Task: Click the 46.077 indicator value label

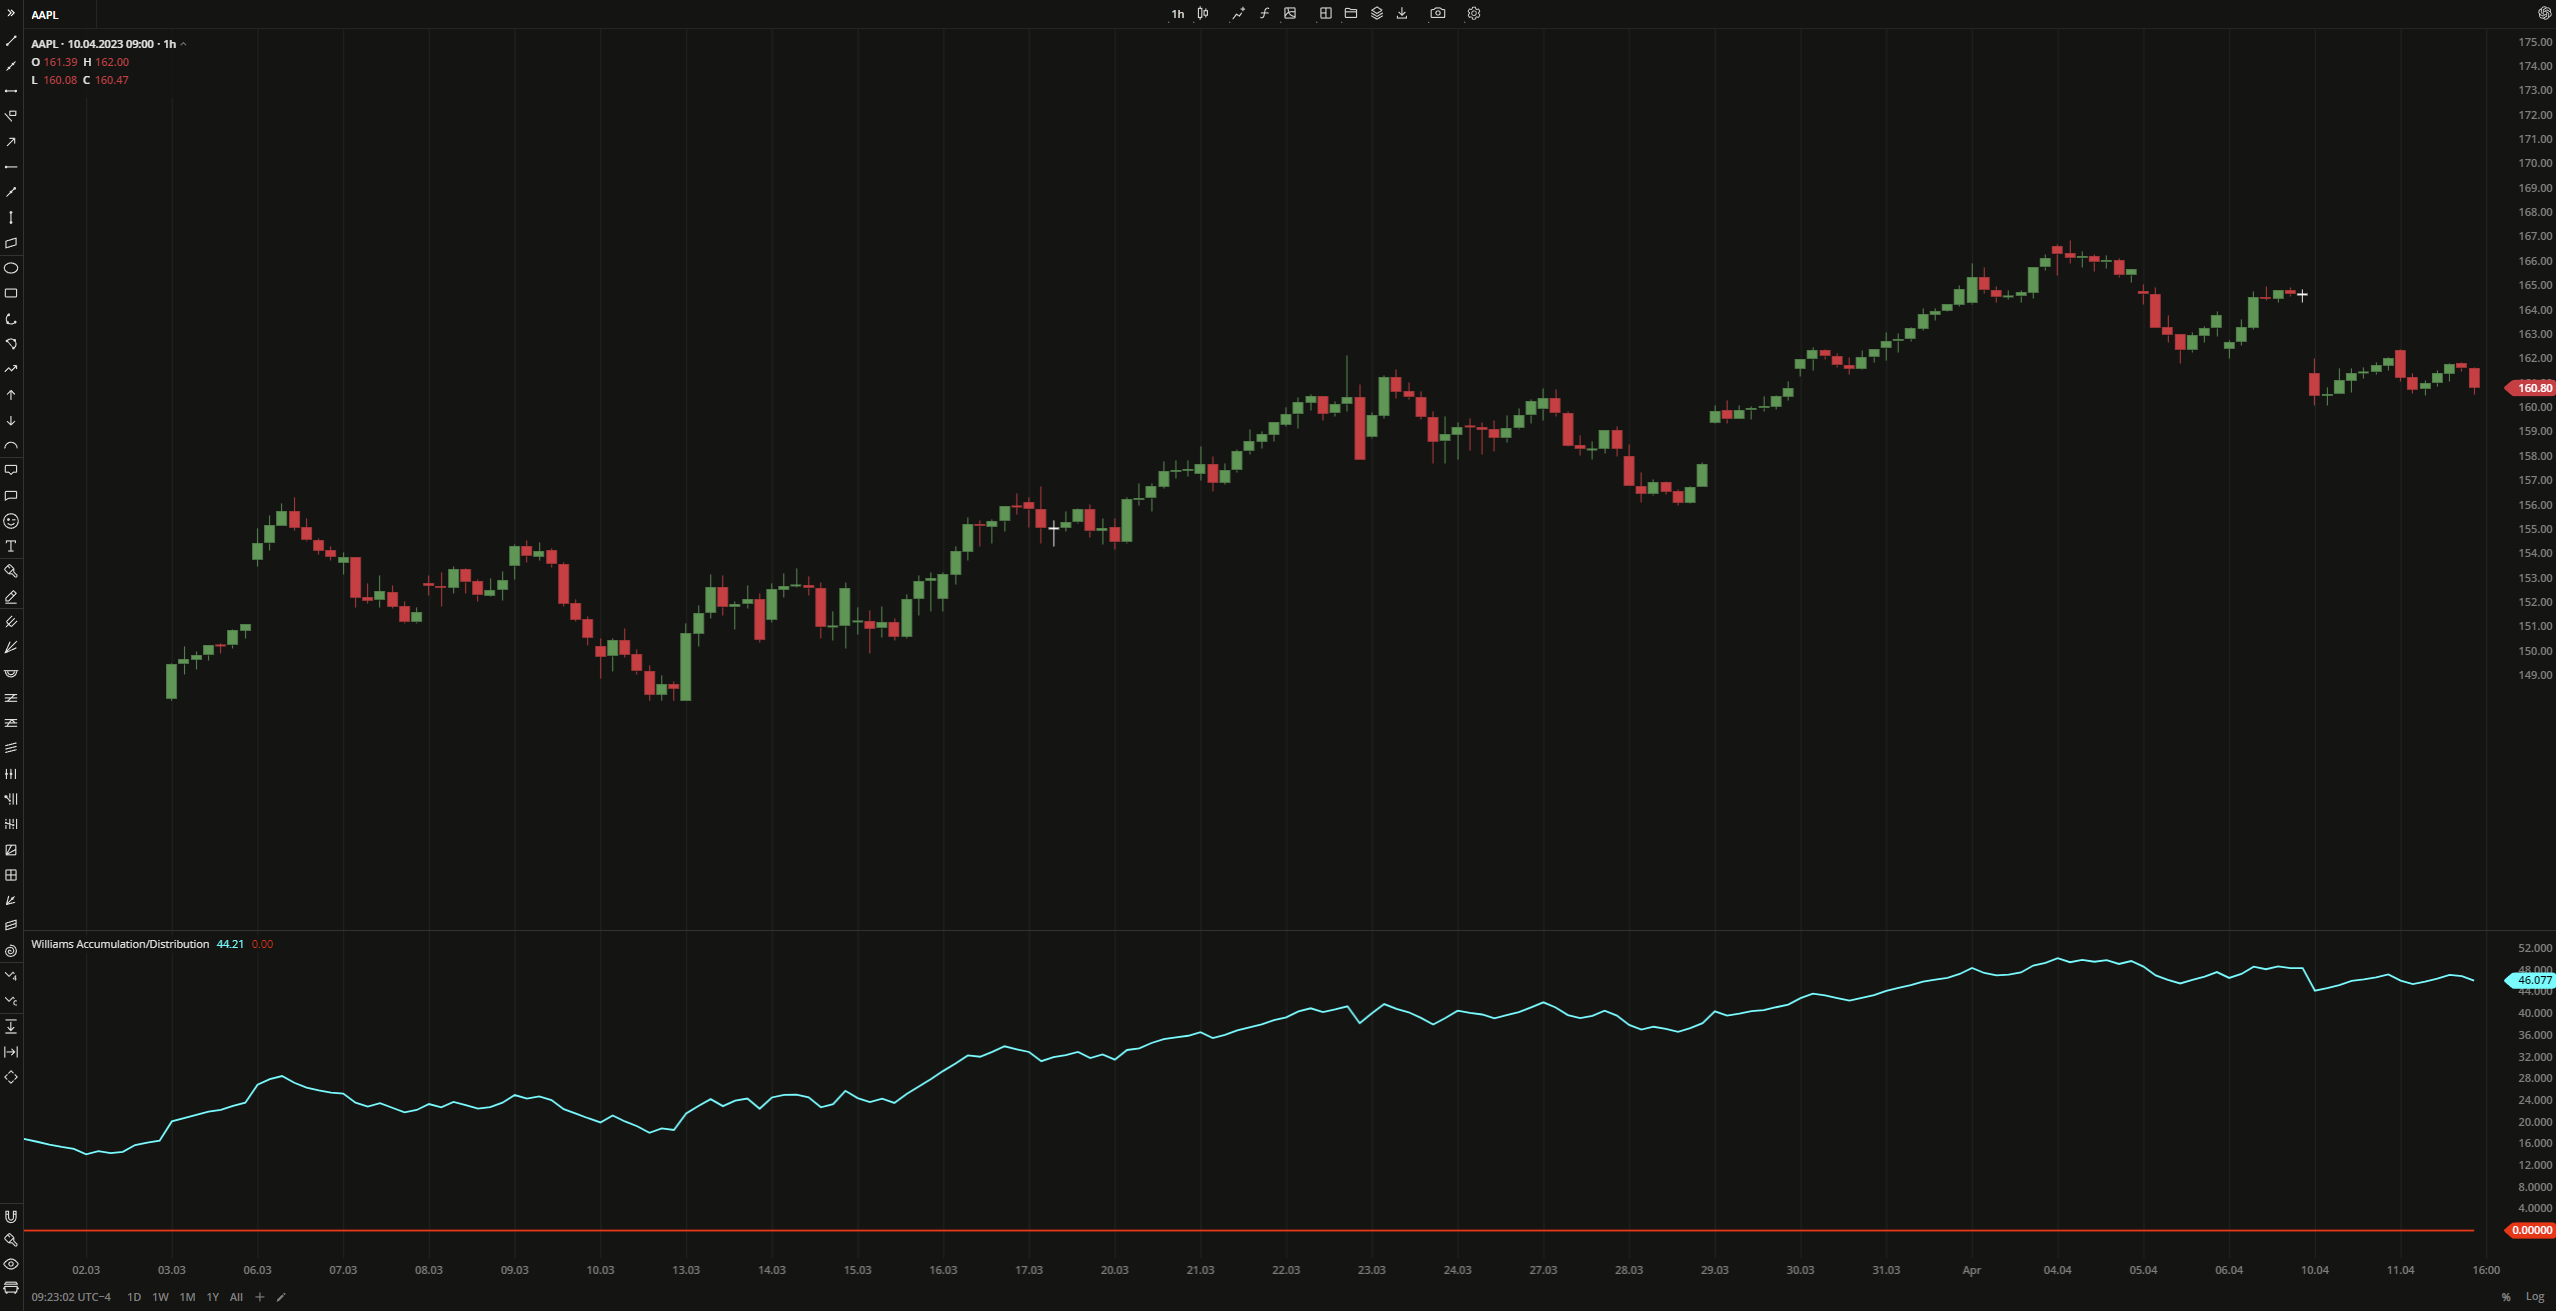Action: pos(2531,980)
